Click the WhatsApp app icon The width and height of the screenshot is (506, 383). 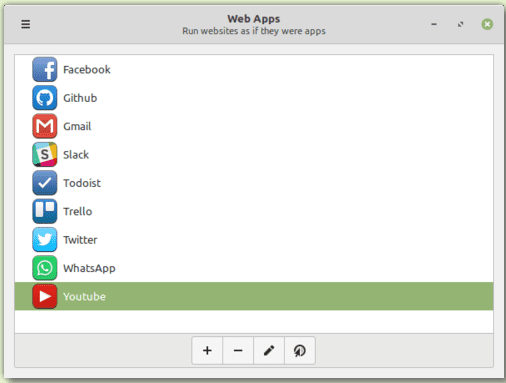click(x=45, y=268)
